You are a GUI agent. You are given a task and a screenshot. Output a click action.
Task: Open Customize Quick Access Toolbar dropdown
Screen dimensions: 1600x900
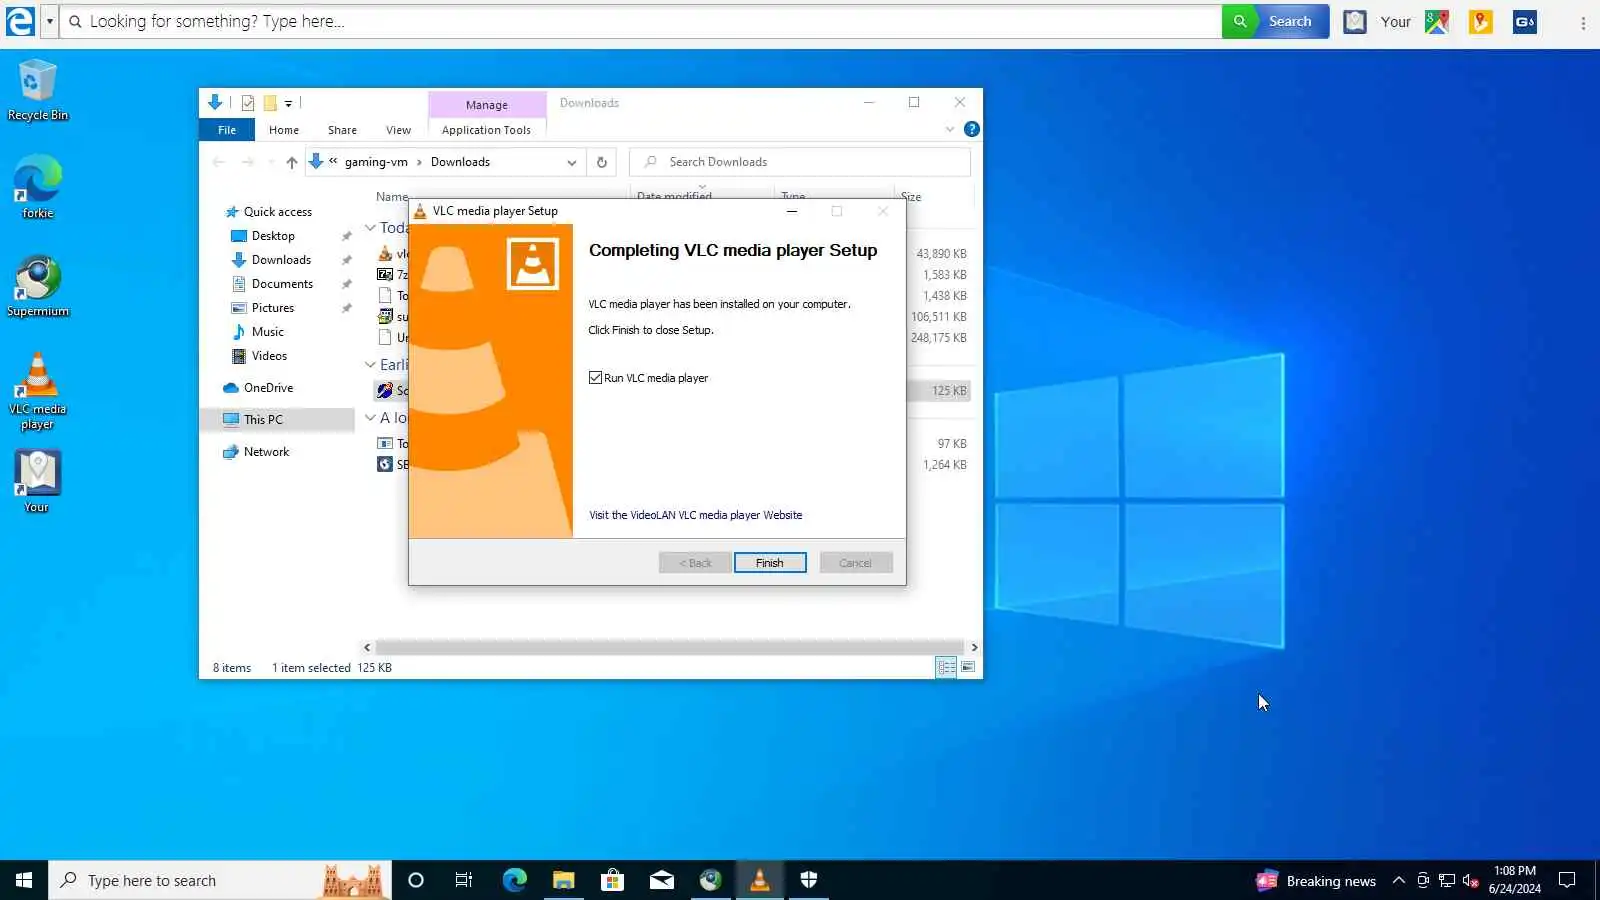pyautogui.click(x=288, y=103)
